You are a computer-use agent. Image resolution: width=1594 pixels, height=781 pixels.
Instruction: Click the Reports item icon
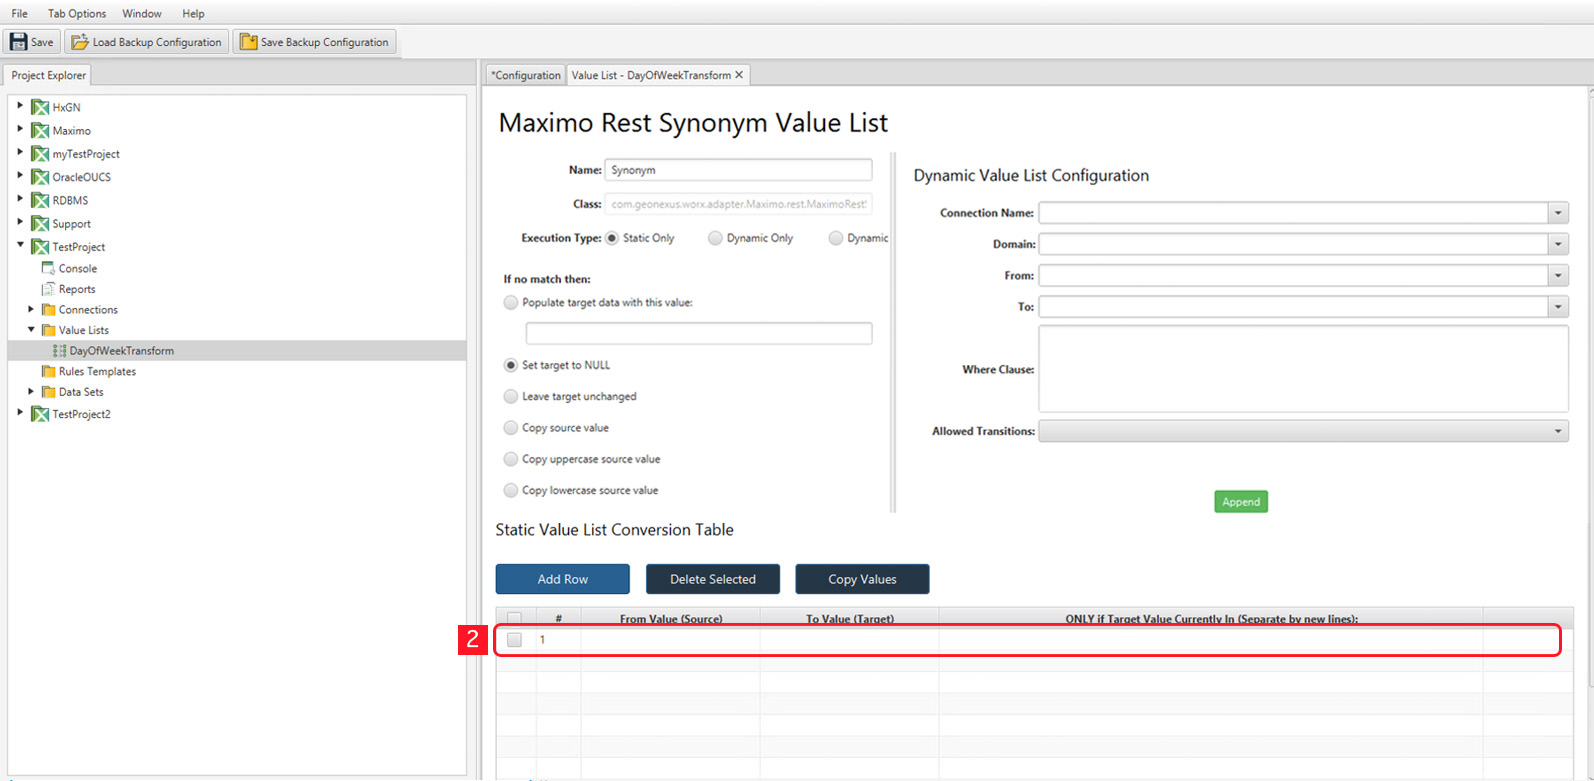coord(48,289)
